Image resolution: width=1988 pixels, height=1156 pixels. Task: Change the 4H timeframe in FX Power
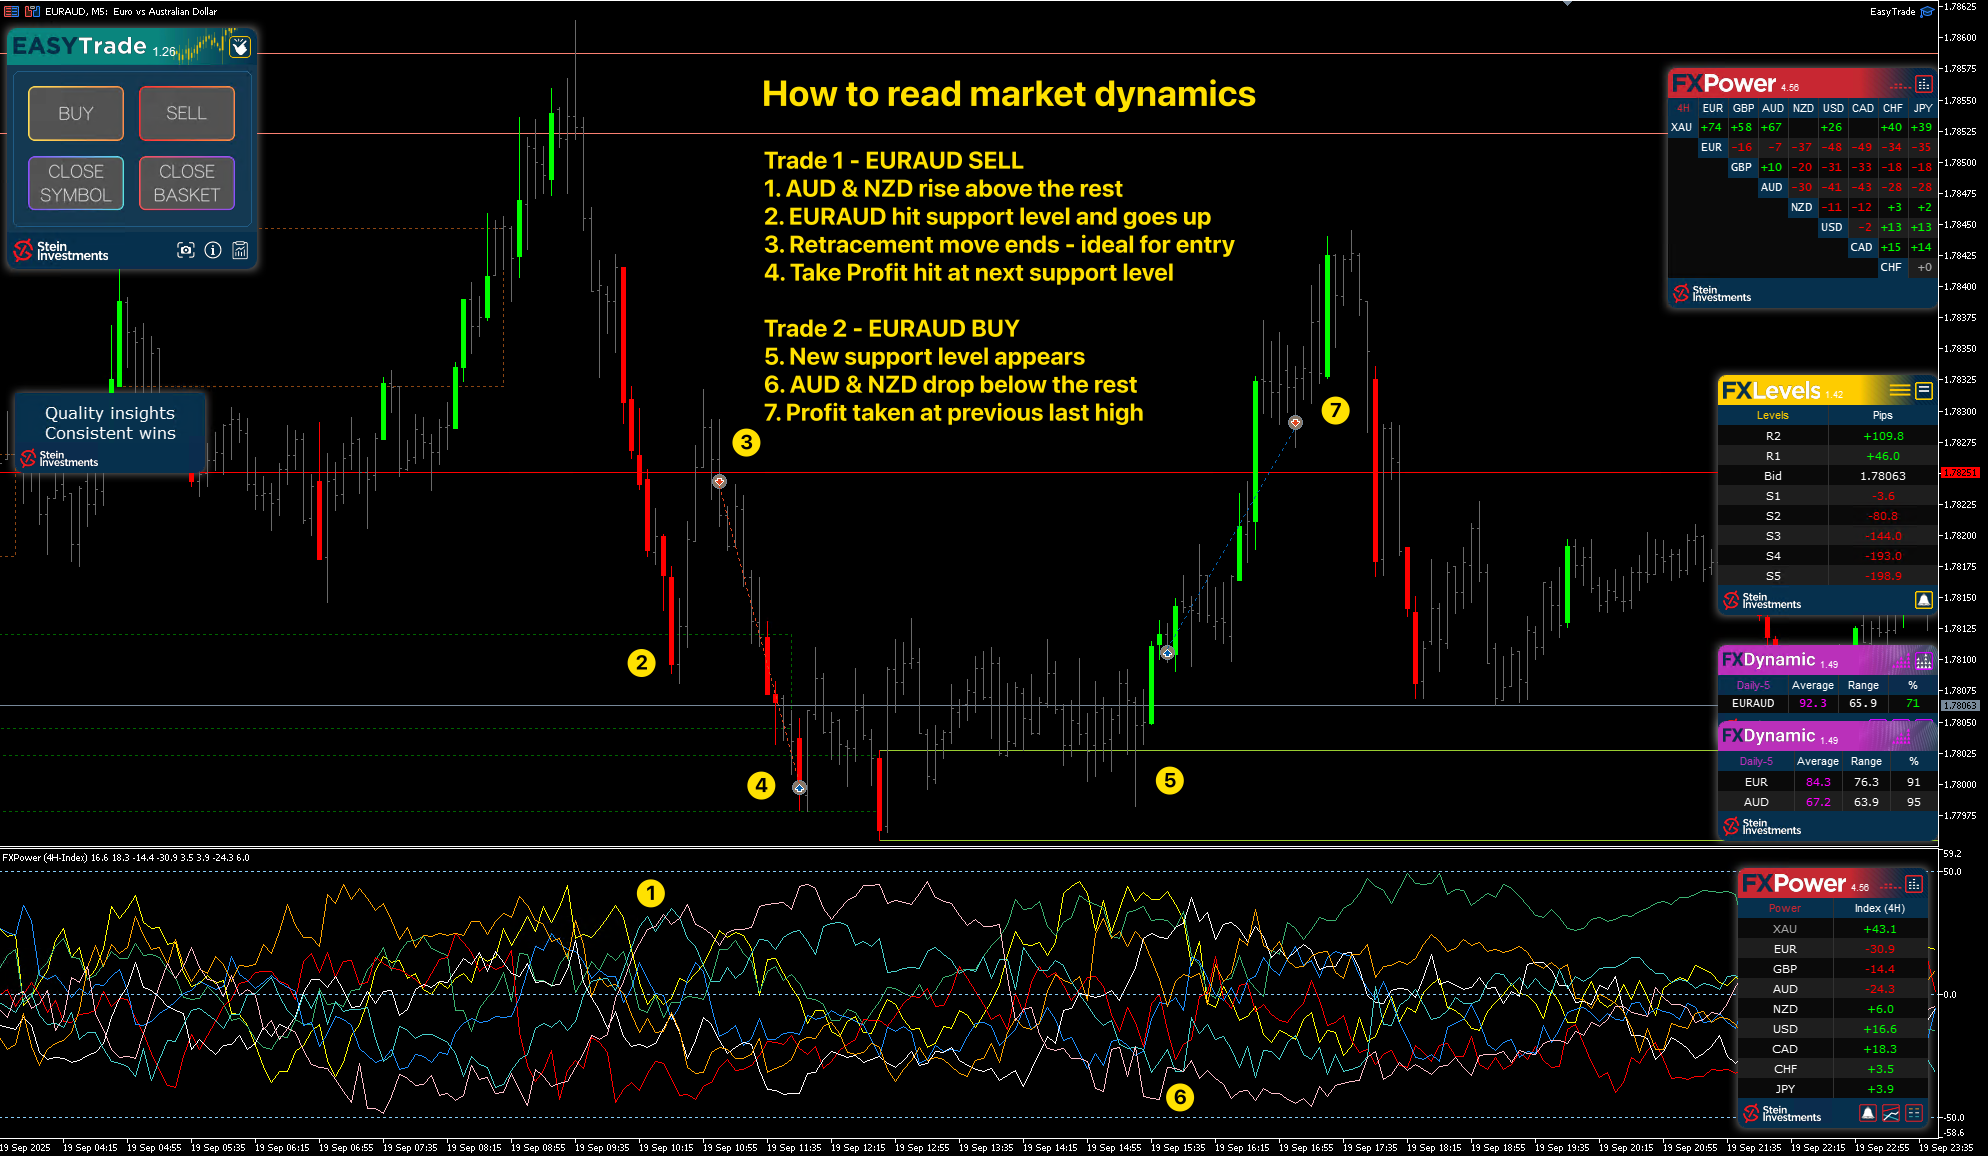pyautogui.click(x=1683, y=108)
